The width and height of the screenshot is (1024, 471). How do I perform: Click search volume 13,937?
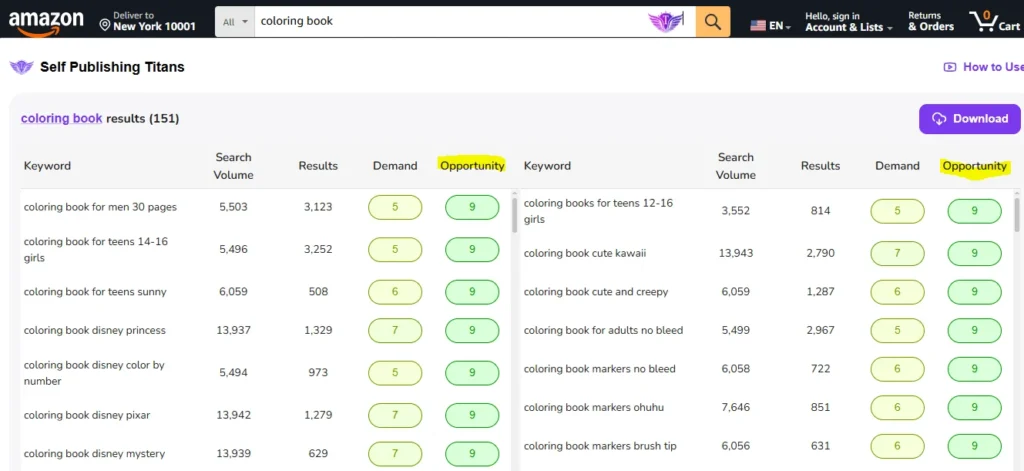(x=233, y=331)
